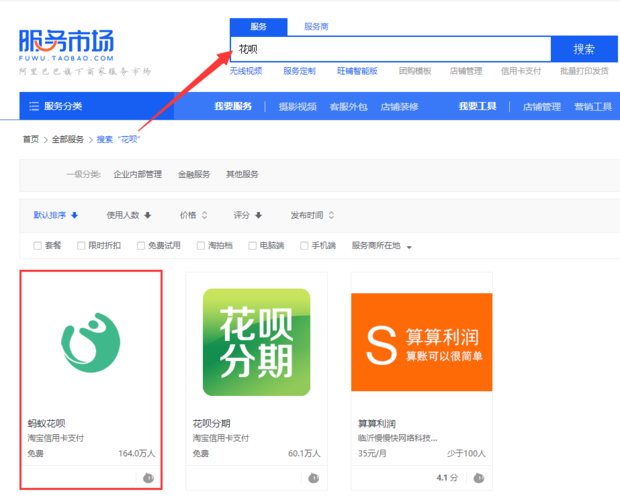The width and height of the screenshot is (620, 504).
Task: Click 店铺管理 under the search box
Action: tap(466, 71)
